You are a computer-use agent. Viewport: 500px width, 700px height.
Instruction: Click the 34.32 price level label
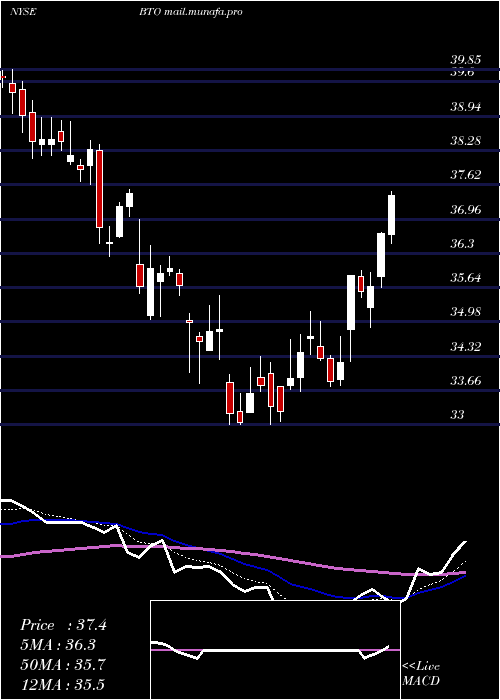465,346
